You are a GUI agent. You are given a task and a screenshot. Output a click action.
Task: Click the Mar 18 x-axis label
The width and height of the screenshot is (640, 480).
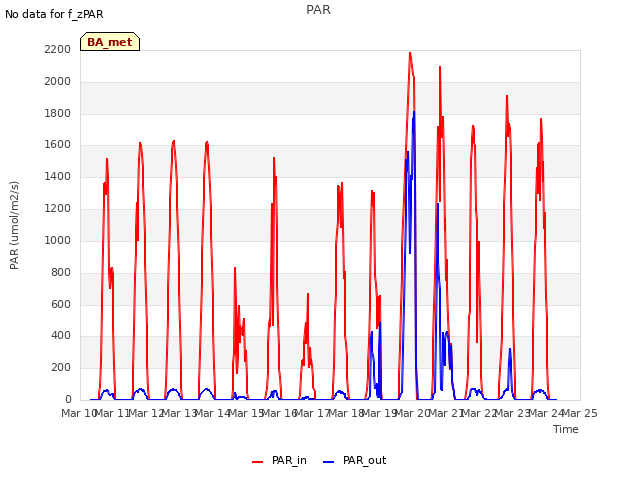click(x=346, y=413)
